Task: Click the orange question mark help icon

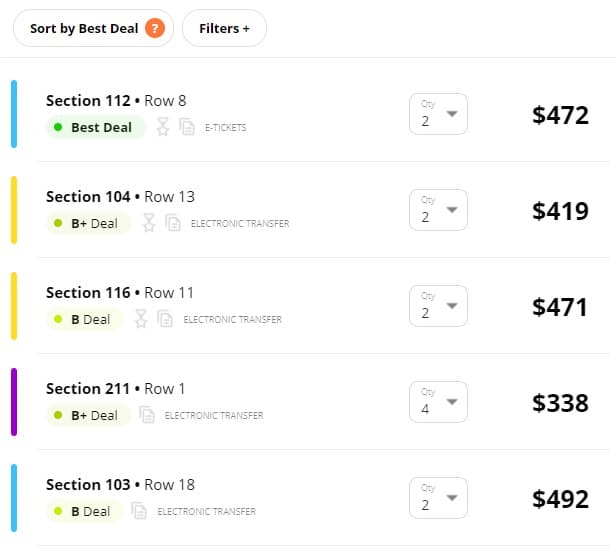Action: 154,28
